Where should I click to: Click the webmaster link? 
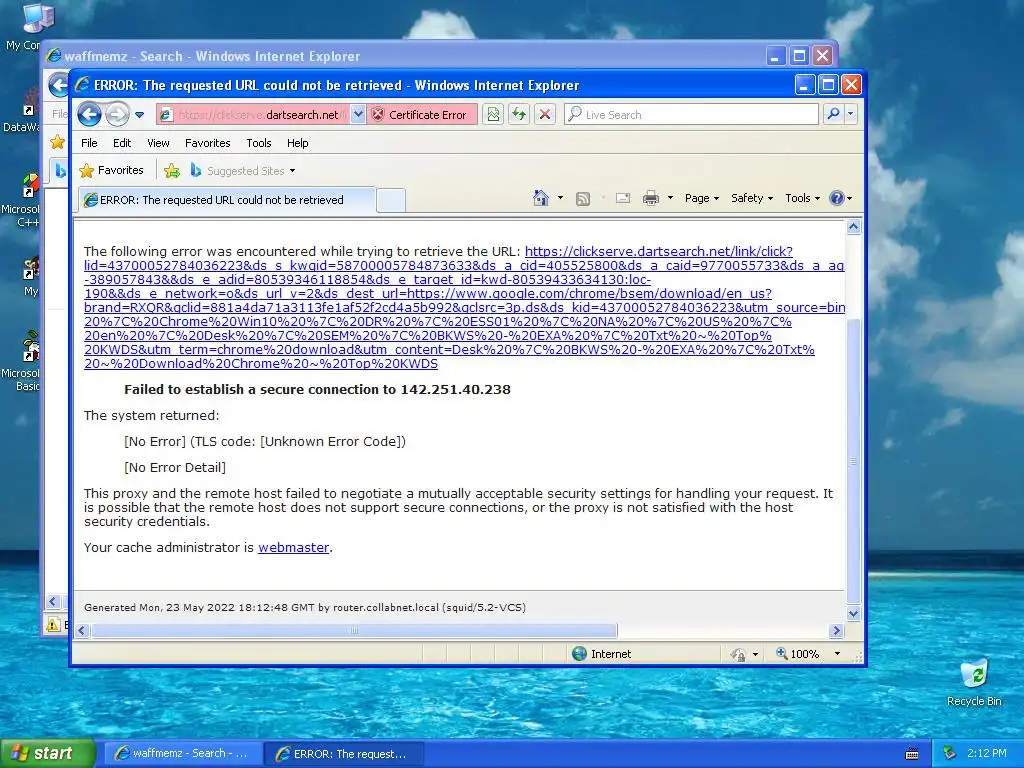pyautogui.click(x=293, y=547)
